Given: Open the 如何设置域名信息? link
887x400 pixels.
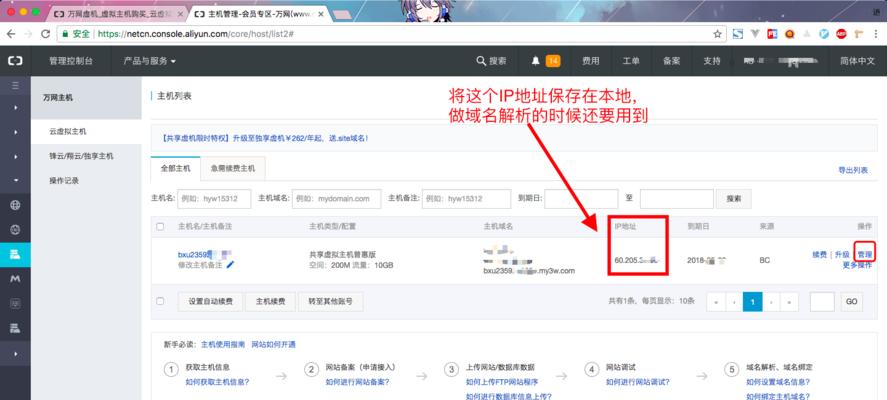Looking at the screenshot, I should (778, 382).
